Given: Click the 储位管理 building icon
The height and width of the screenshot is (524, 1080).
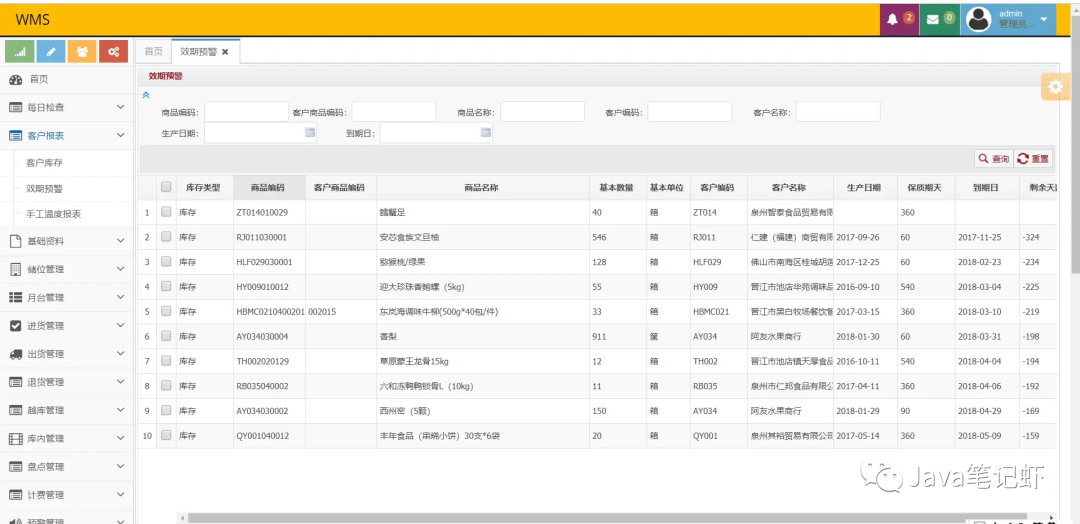Looking at the screenshot, I should point(15,269).
